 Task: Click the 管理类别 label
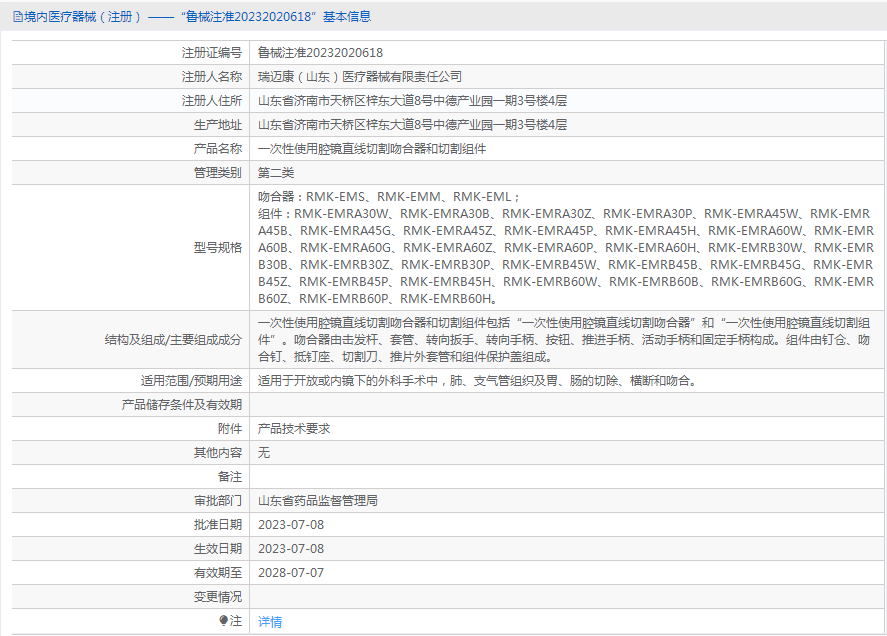pos(218,173)
